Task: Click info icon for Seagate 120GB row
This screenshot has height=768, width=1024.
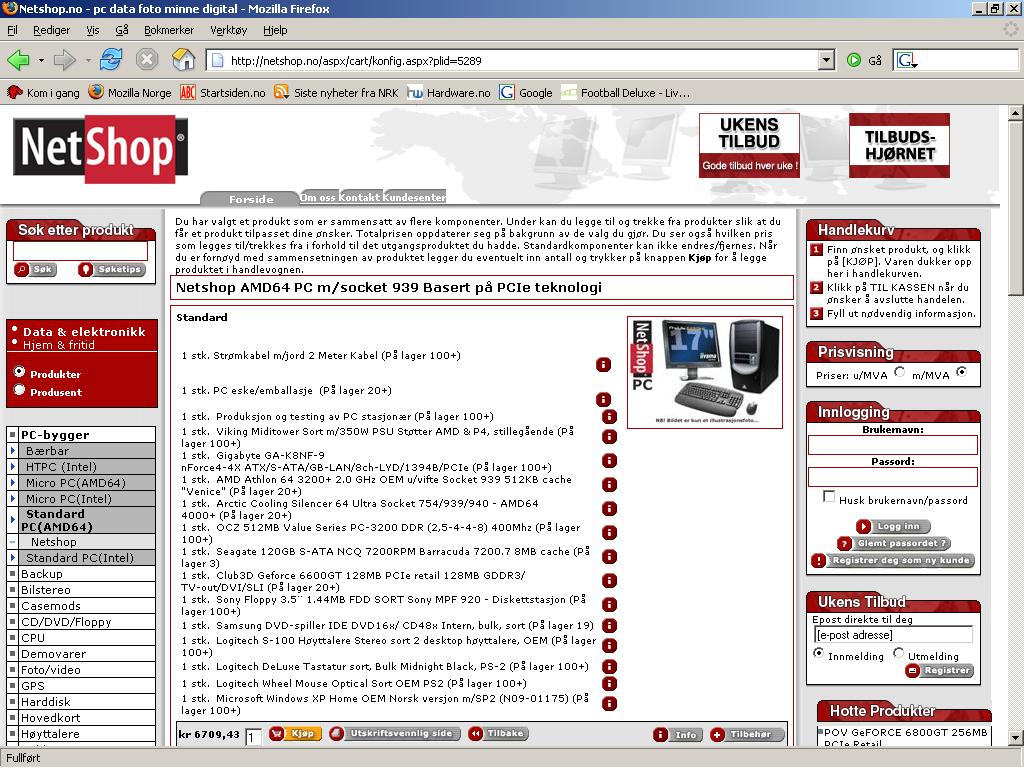Action: click(x=609, y=556)
